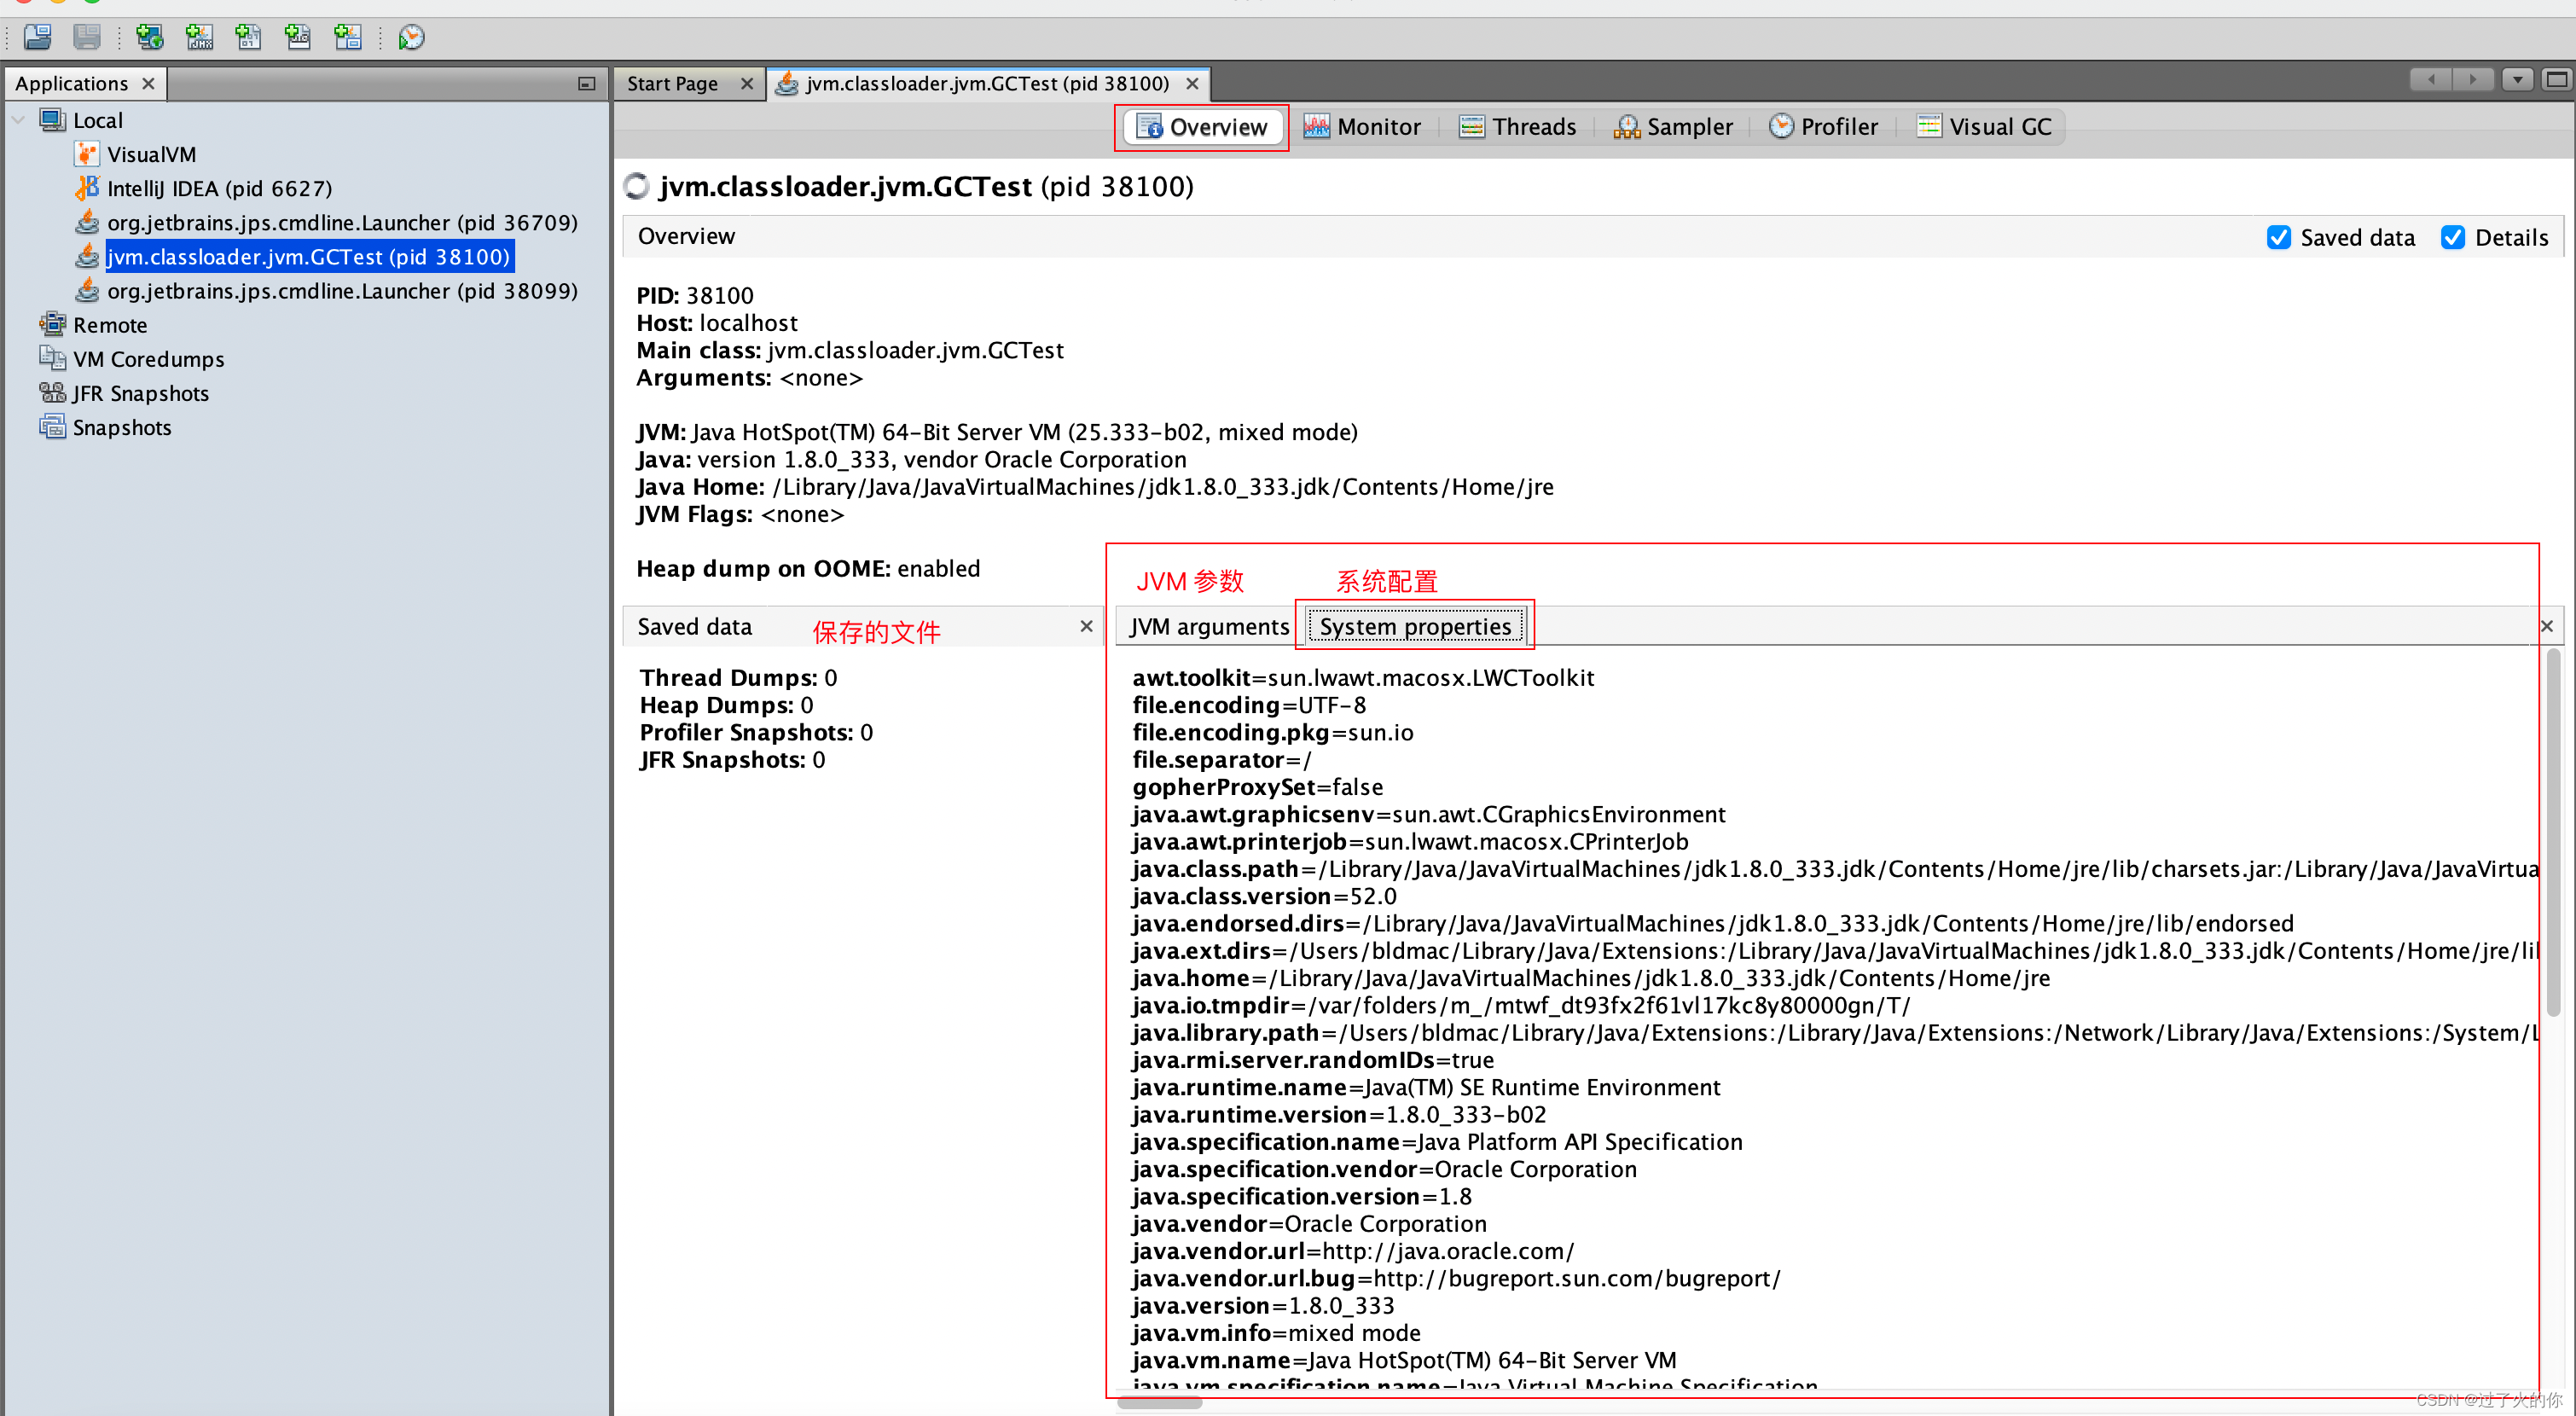Uncheck the Saved data checkbox
The height and width of the screenshot is (1416, 2576).
[2278, 237]
